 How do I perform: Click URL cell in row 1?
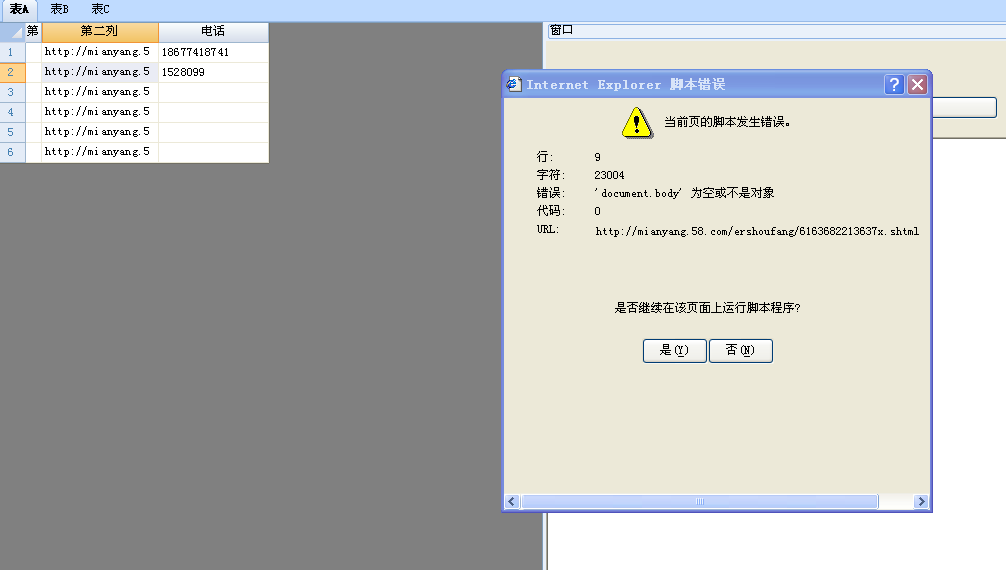coord(99,52)
